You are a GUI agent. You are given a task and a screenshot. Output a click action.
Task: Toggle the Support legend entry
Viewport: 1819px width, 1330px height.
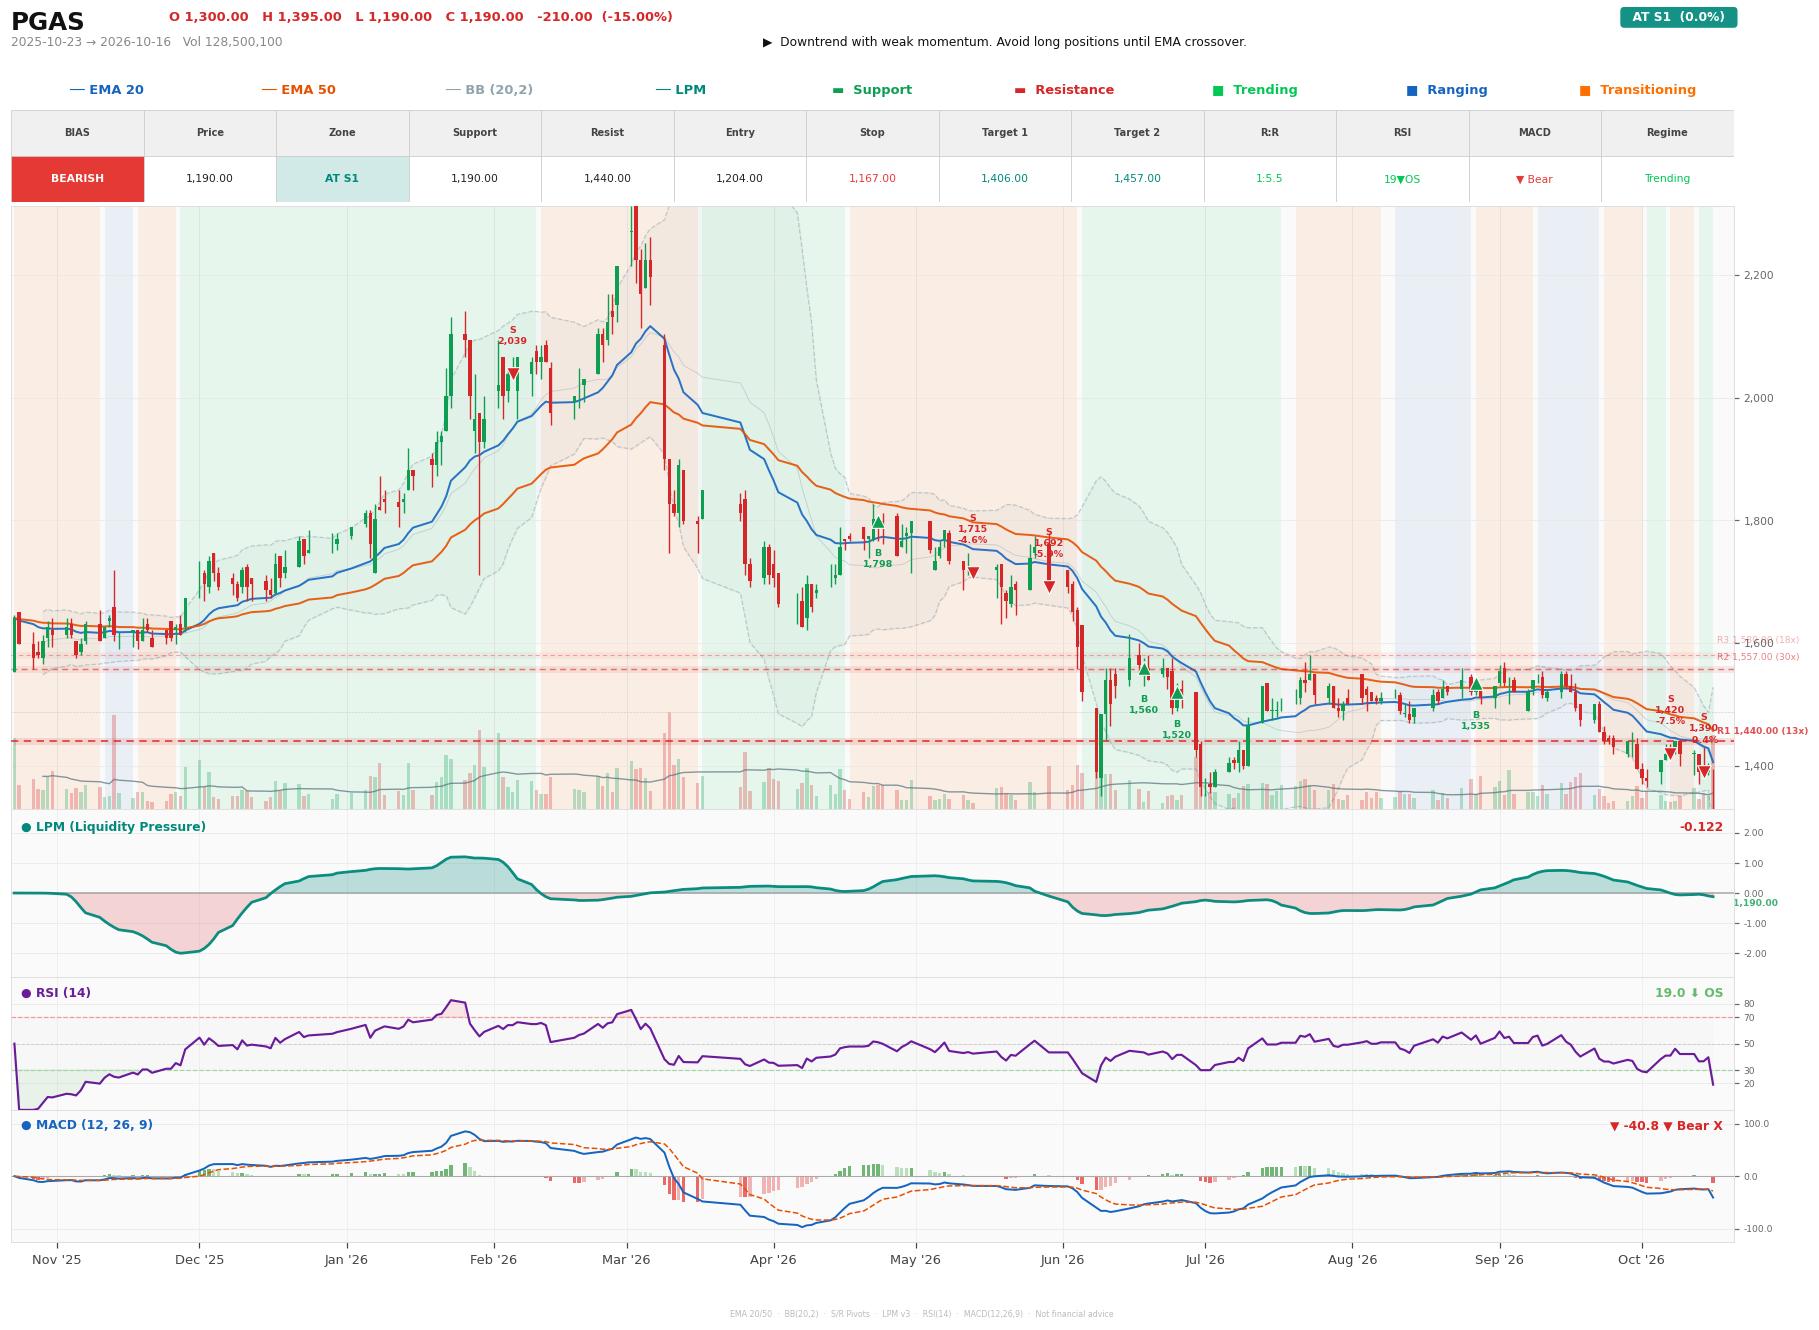pyautogui.click(x=872, y=90)
